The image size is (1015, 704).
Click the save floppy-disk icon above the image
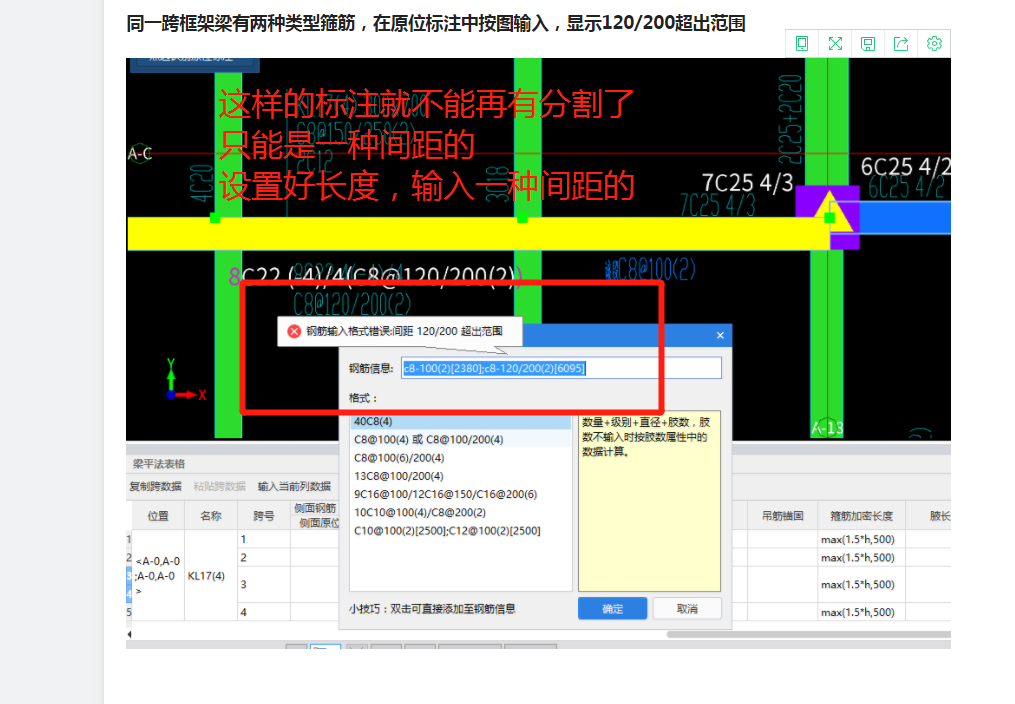click(x=868, y=43)
